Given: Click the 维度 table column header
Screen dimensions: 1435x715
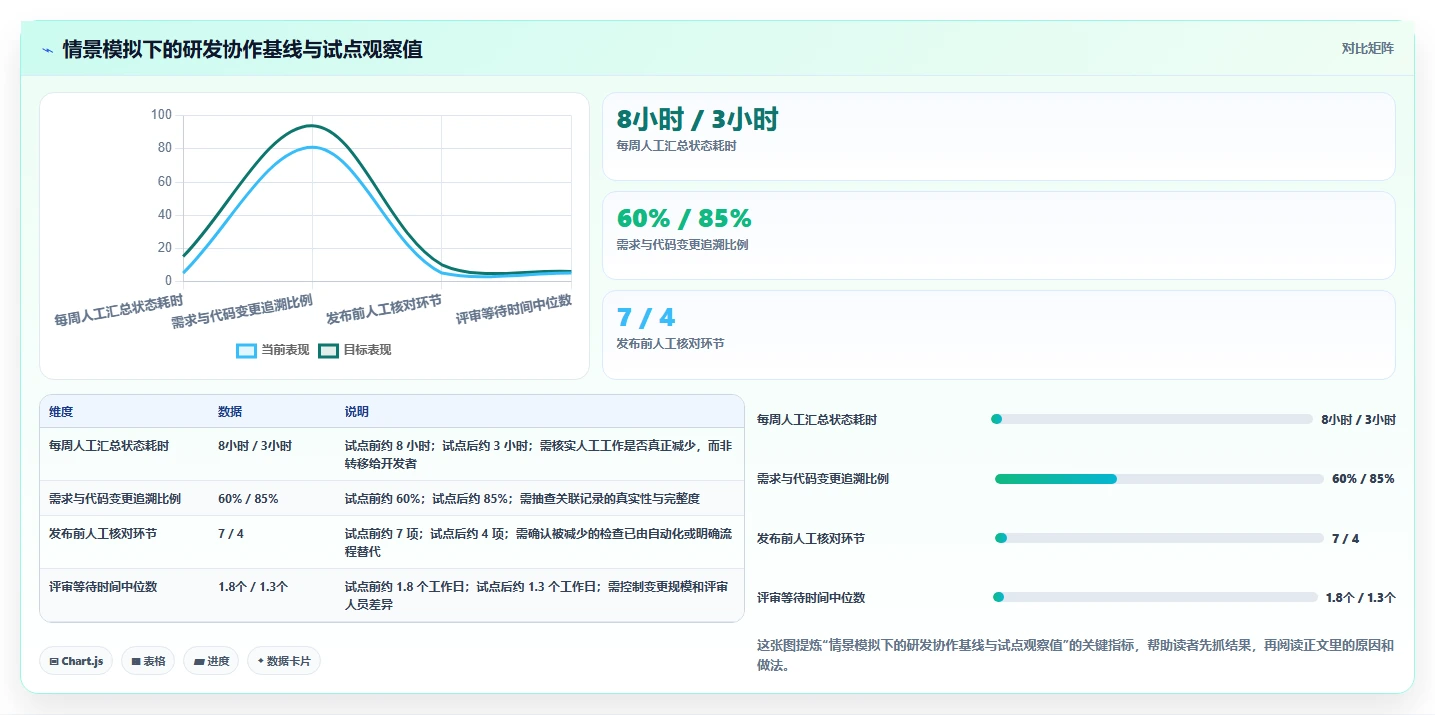Looking at the screenshot, I should click(61, 412).
